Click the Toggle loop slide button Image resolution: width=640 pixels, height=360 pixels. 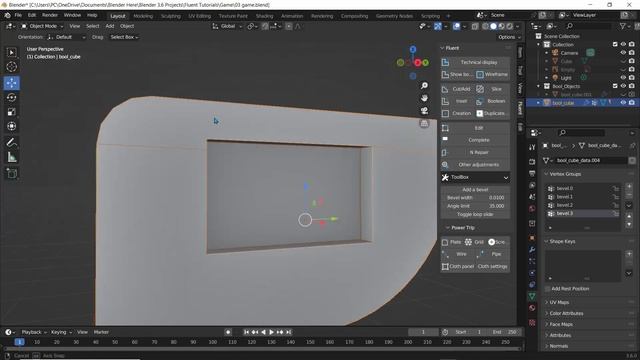[475, 214]
